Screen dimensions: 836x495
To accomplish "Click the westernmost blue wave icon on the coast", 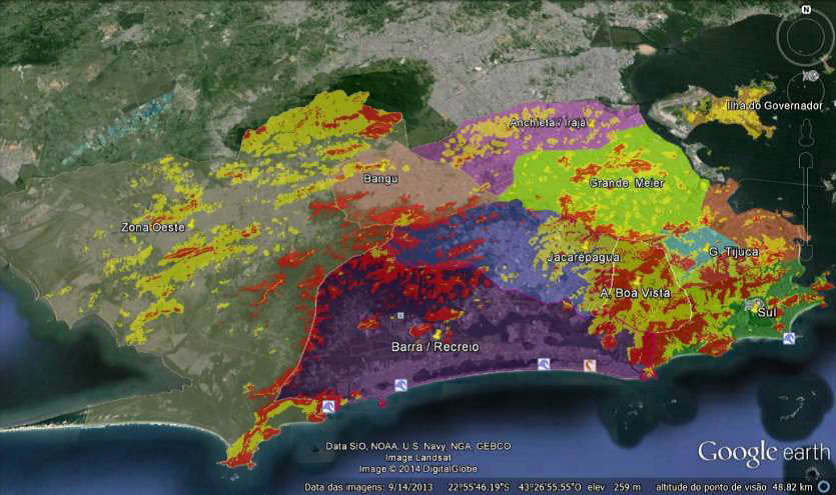I will tap(328, 406).
